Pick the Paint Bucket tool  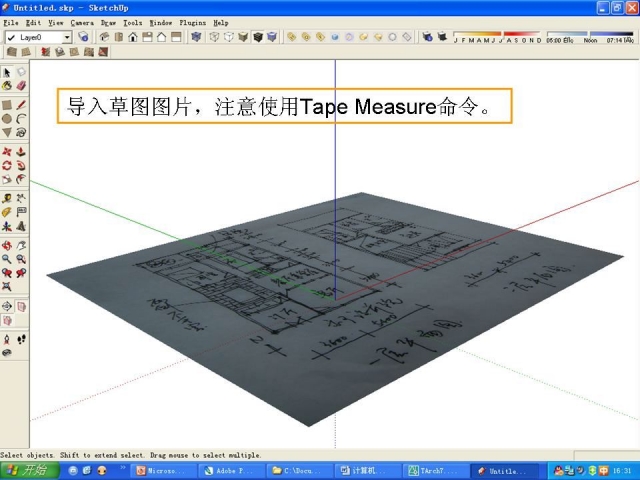click(x=7, y=86)
